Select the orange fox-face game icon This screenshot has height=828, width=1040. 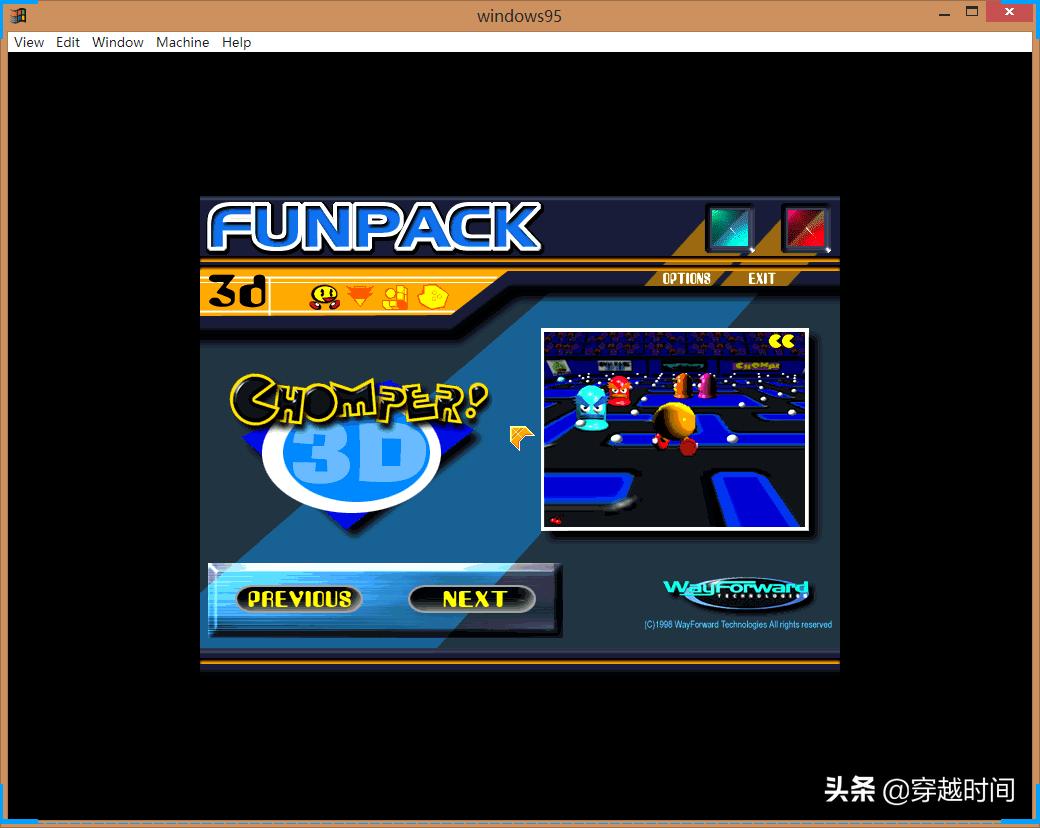click(360, 295)
